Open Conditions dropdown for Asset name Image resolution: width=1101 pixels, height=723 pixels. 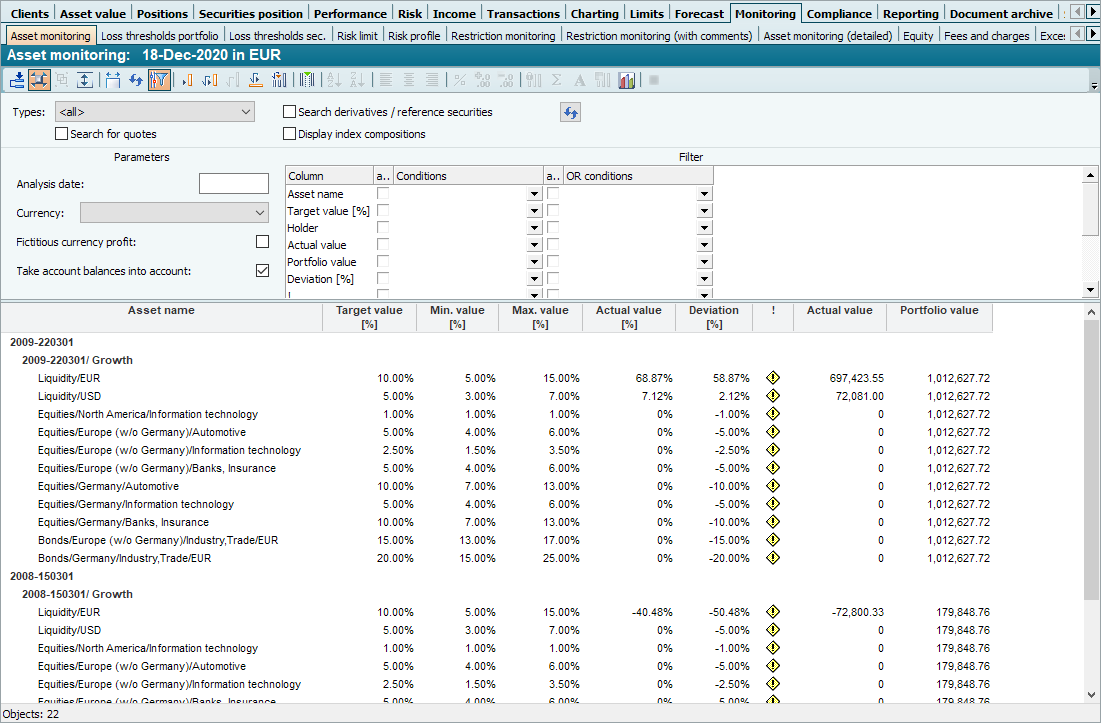[534, 194]
